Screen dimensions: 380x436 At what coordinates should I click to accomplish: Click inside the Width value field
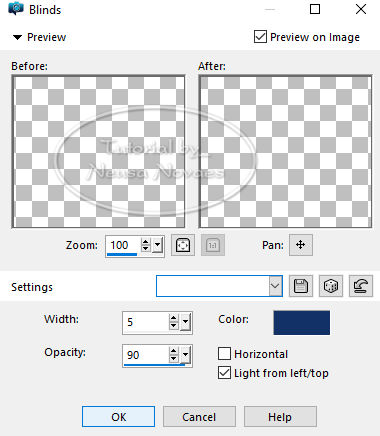coord(146,322)
